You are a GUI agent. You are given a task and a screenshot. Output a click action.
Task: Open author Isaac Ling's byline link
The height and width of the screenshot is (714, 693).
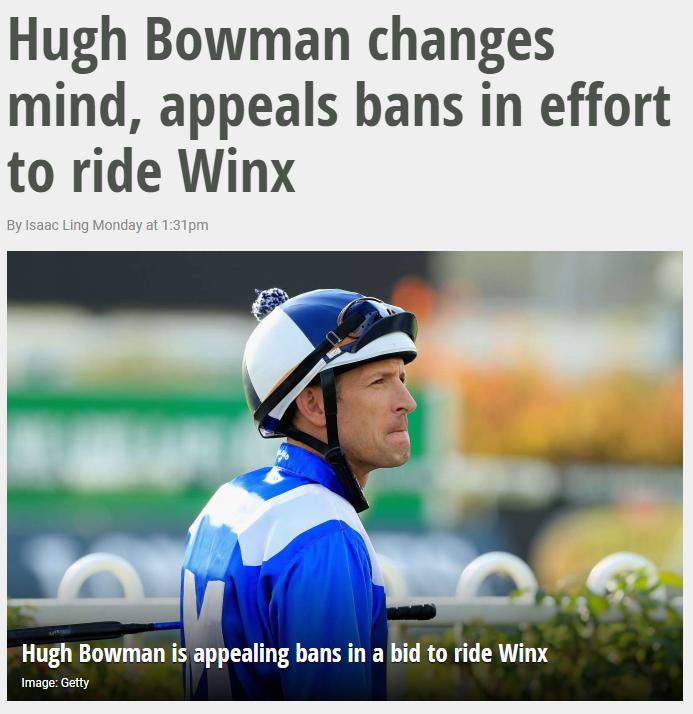[57, 225]
